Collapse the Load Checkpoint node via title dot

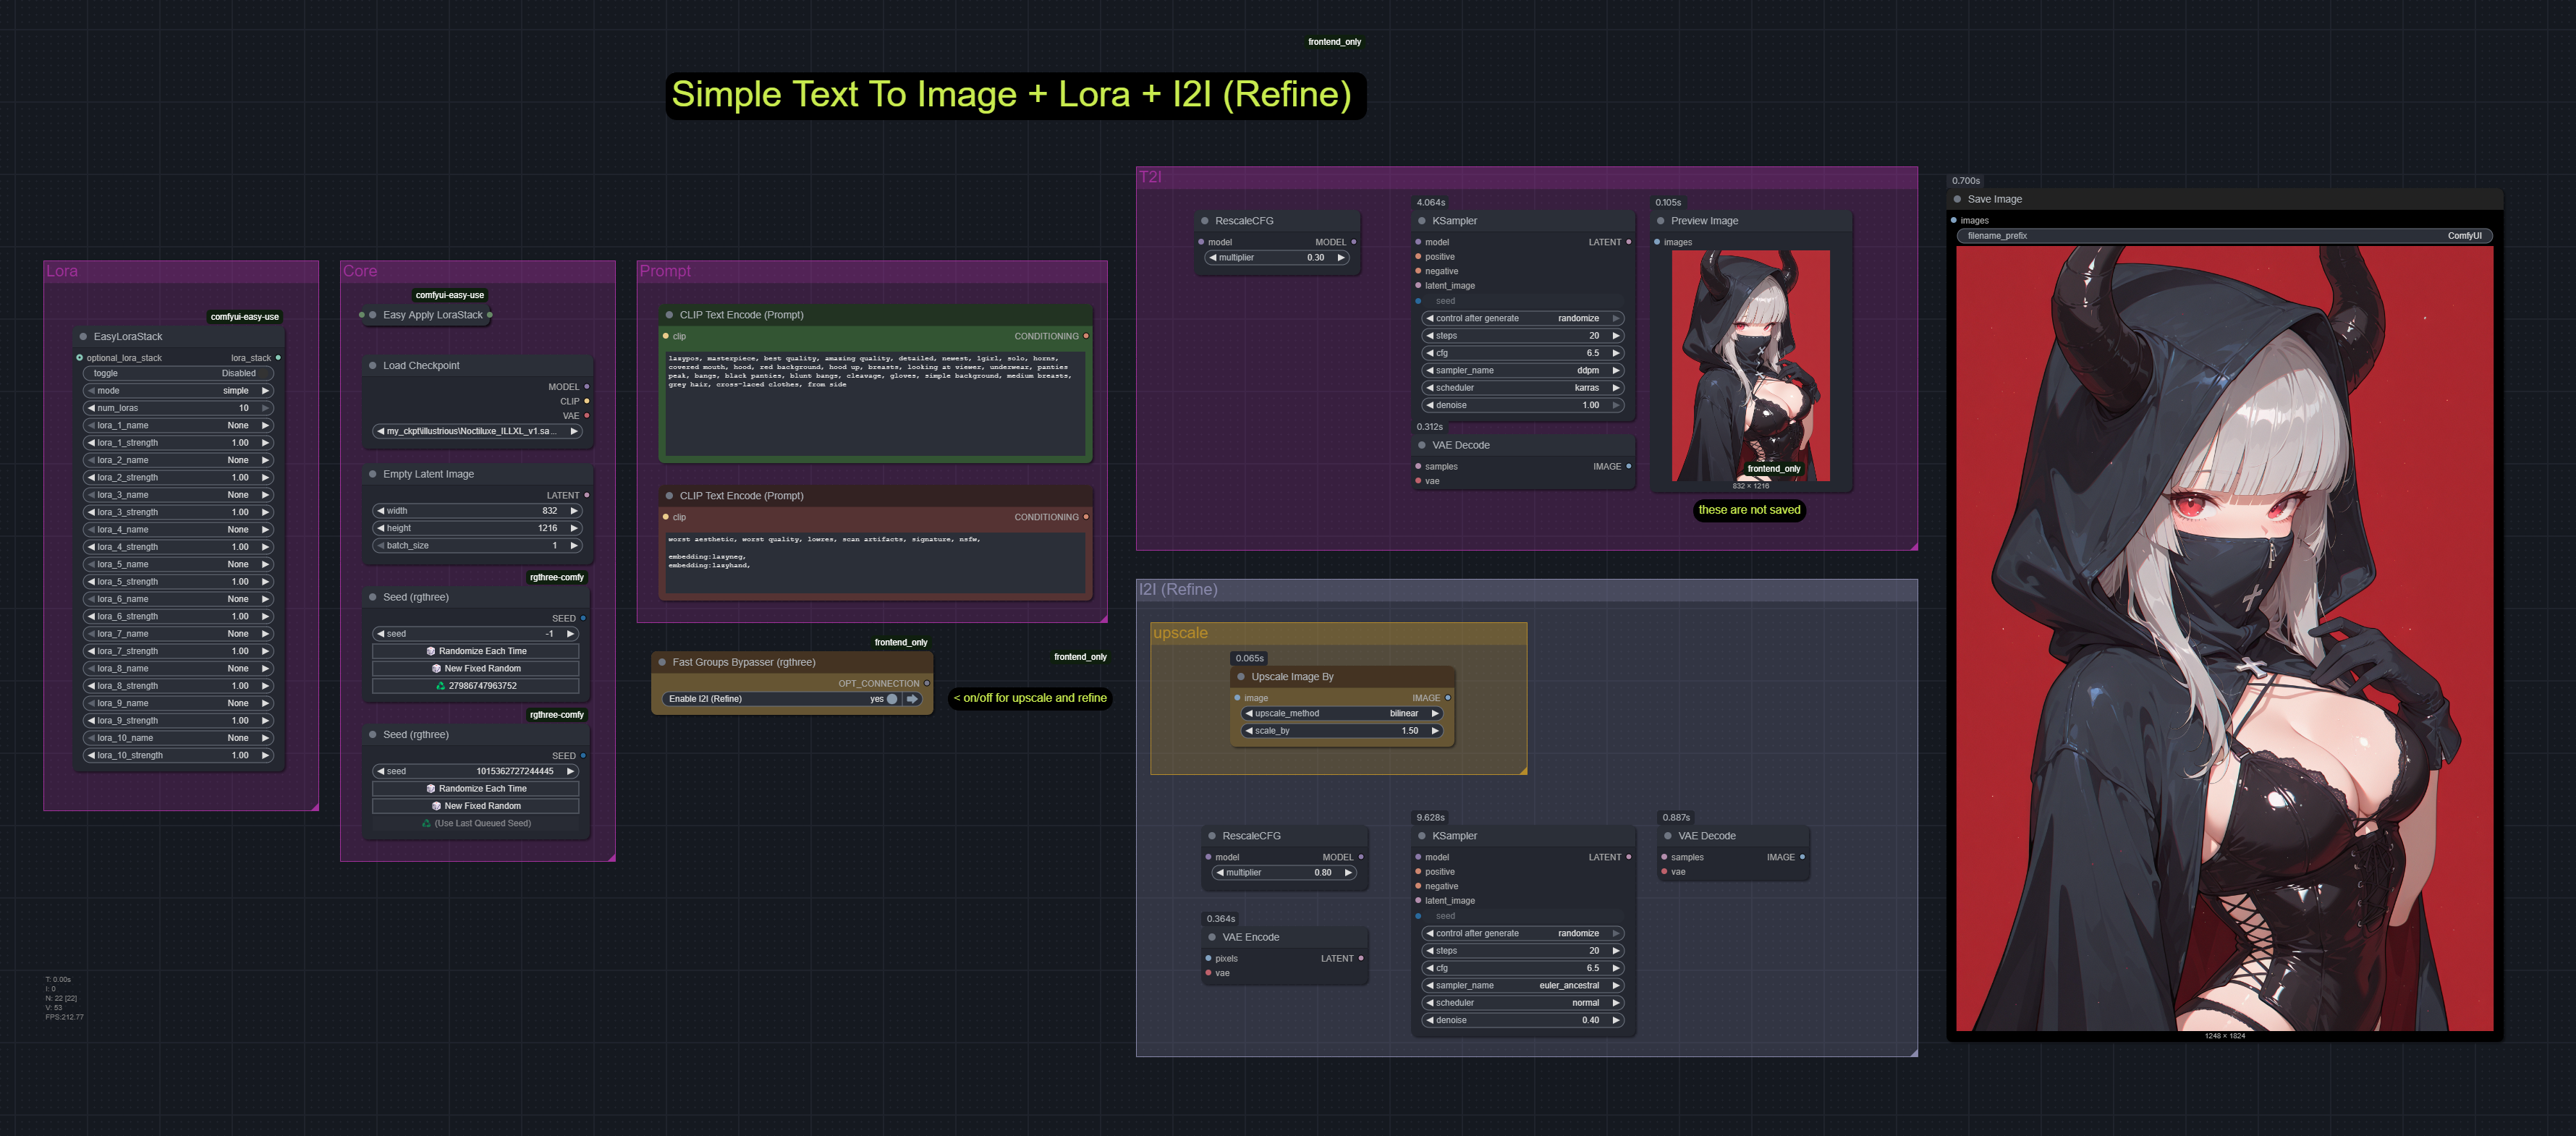click(372, 366)
